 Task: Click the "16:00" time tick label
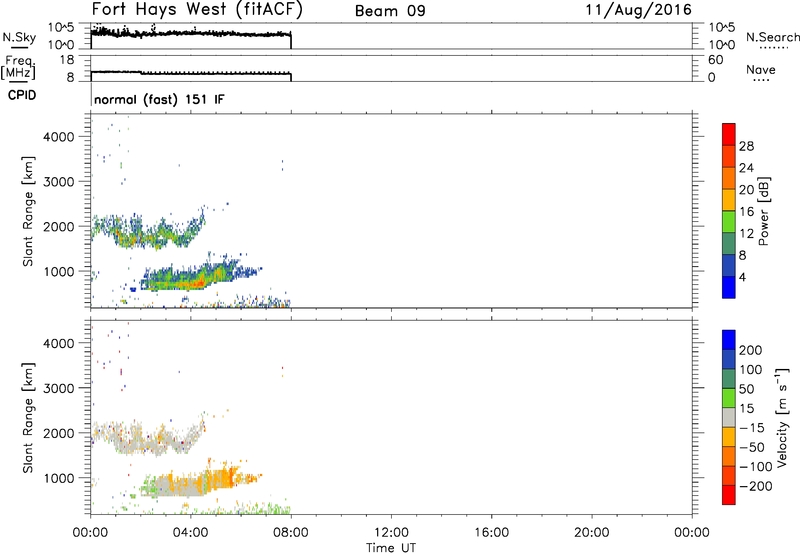(x=491, y=533)
